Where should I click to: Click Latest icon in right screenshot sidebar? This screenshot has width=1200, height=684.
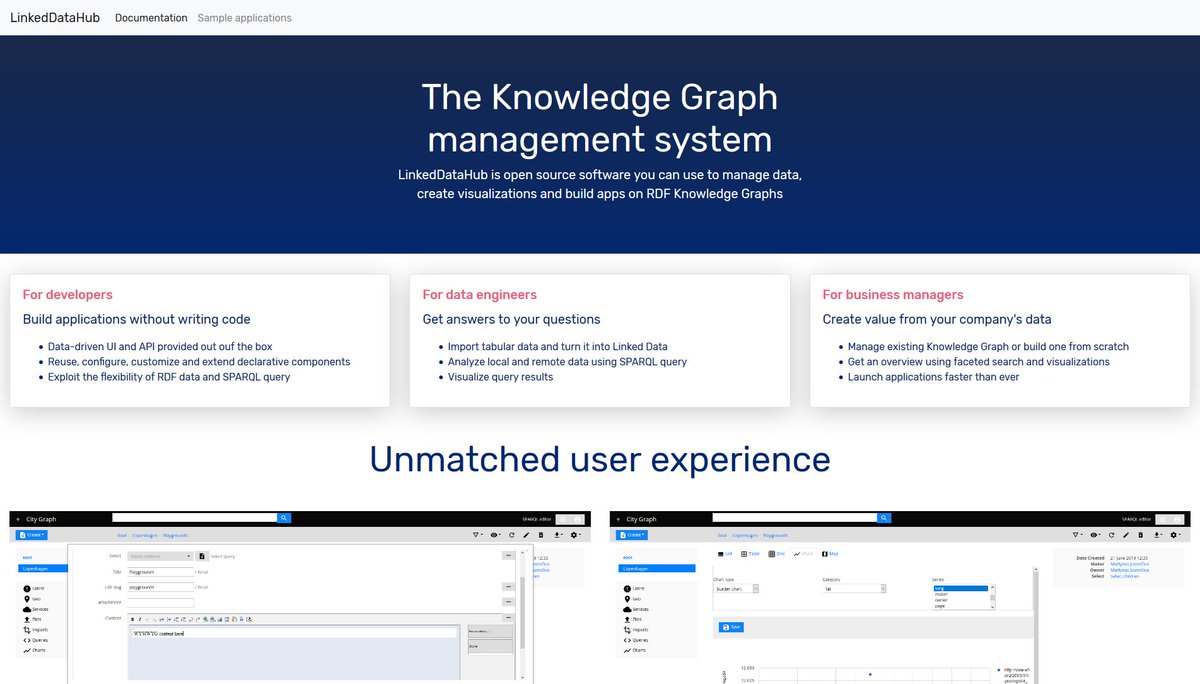[x=626, y=588]
